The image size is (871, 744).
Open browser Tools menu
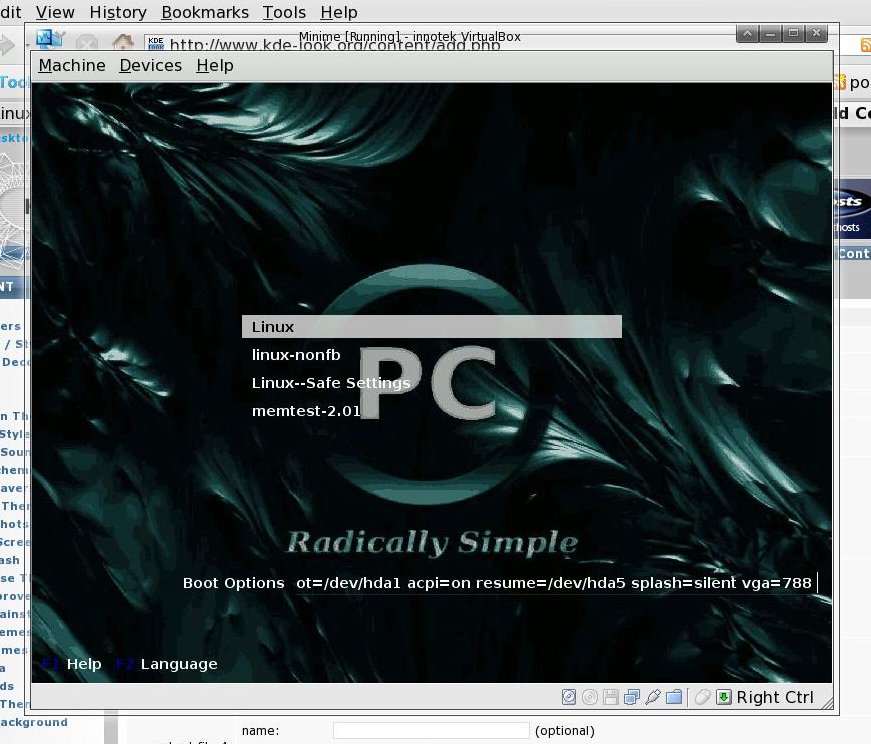284,12
